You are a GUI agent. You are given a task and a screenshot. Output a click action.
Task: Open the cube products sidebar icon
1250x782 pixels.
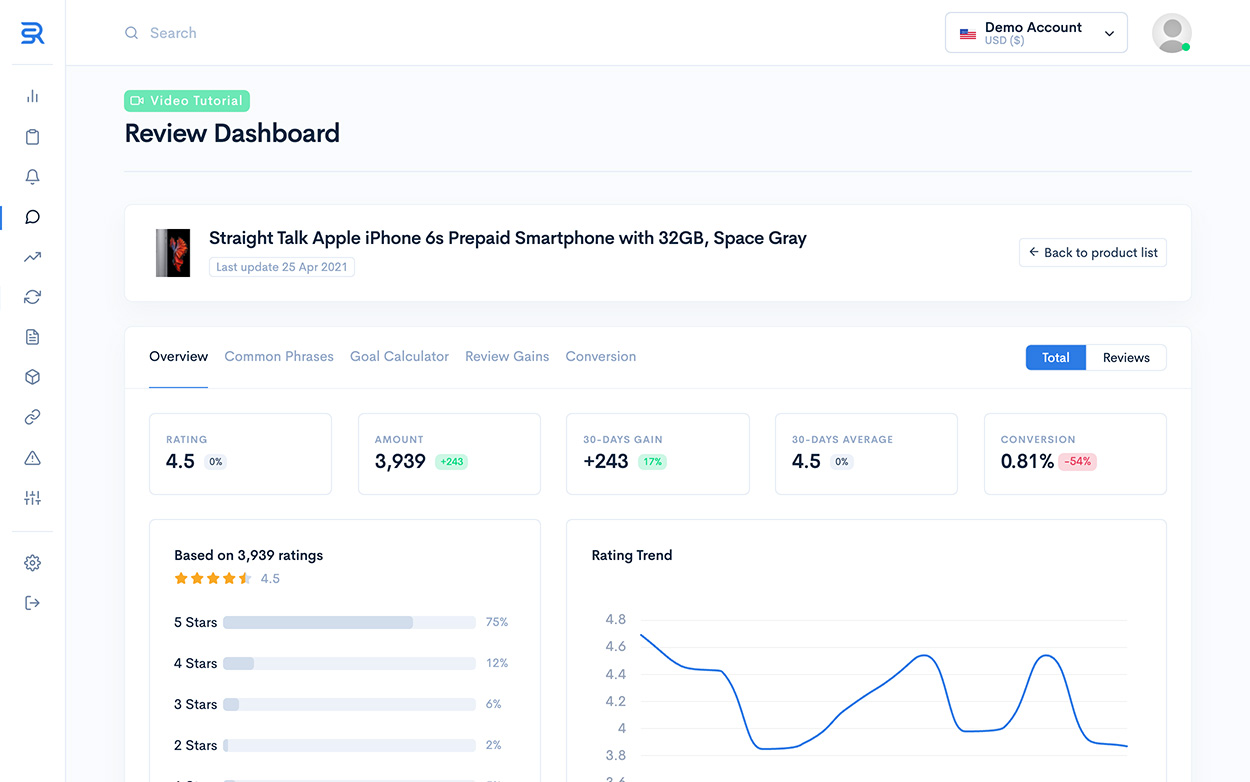point(33,377)
